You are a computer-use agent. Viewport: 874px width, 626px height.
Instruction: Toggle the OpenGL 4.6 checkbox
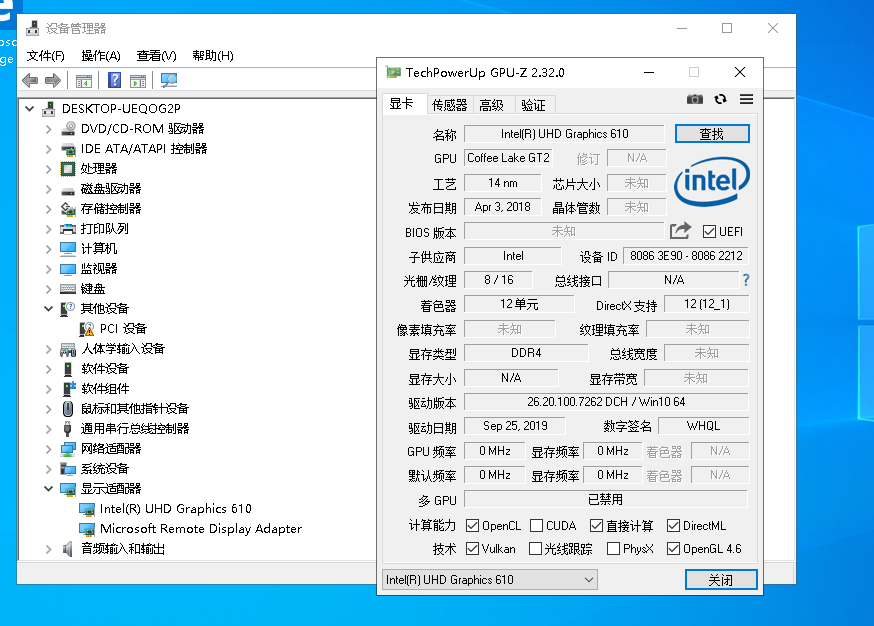click(x=673, y=549)
